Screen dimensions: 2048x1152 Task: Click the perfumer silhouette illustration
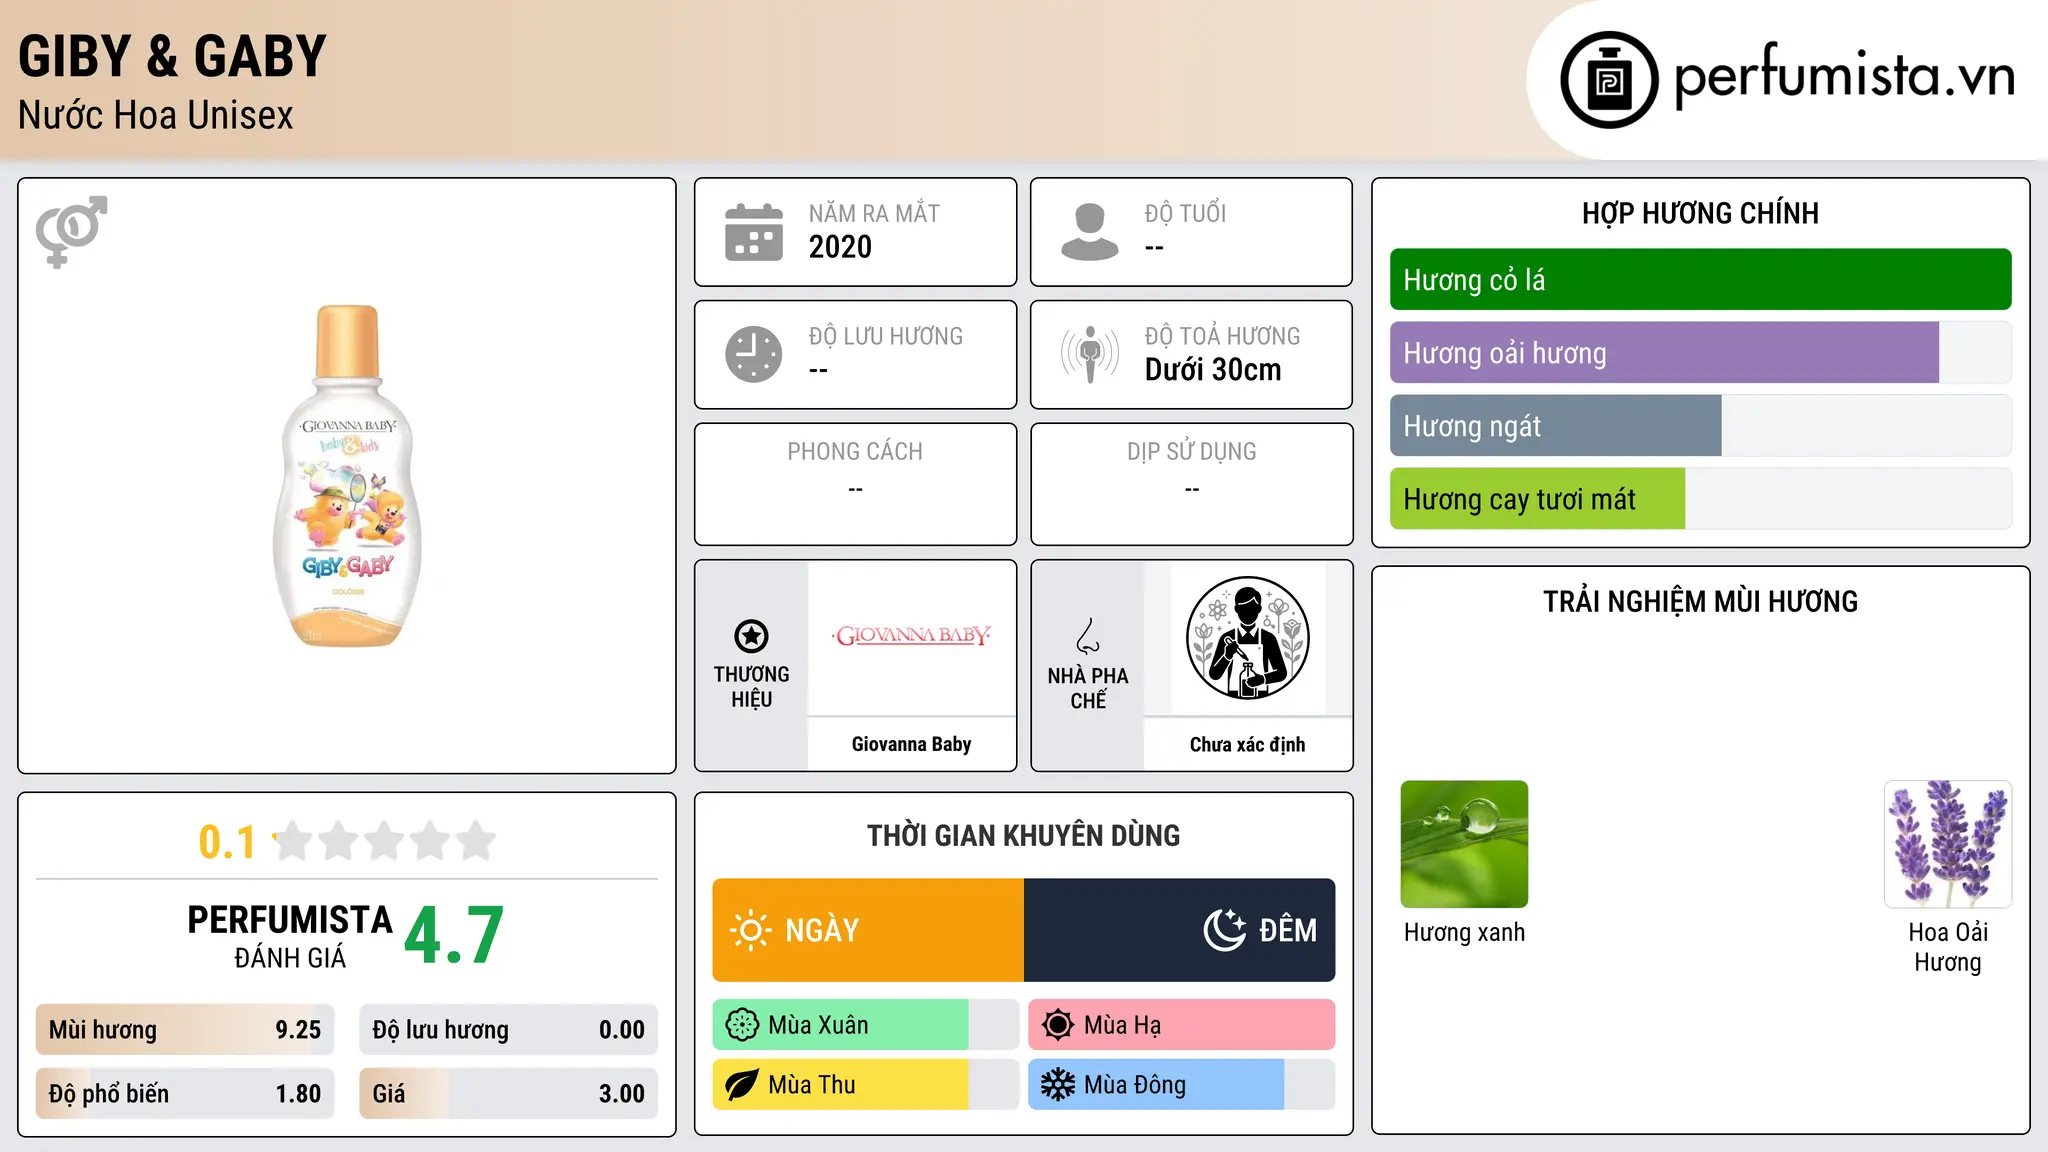pos(1247,638)
